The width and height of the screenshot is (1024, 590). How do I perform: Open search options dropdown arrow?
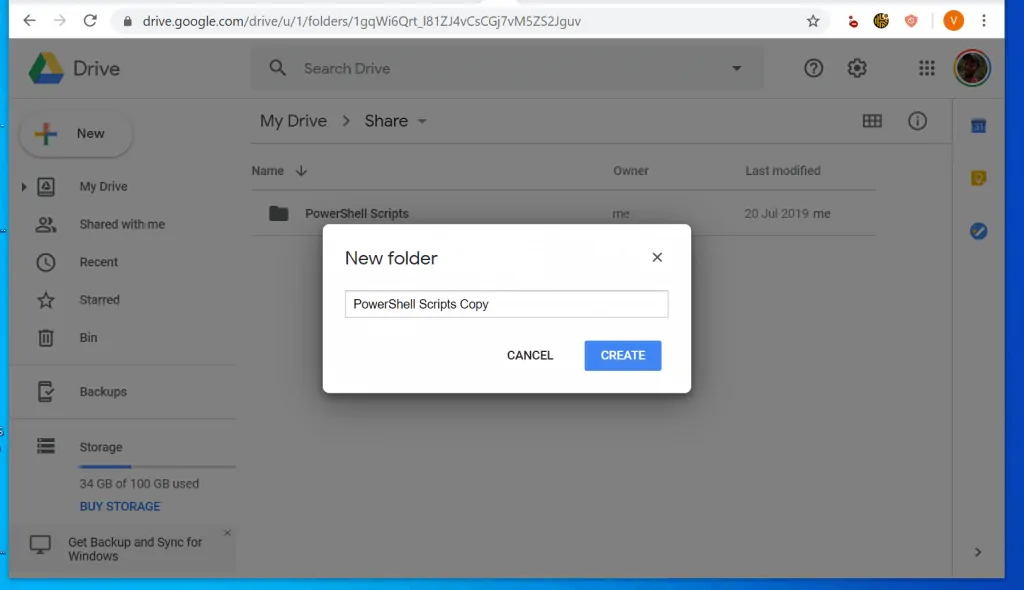coord(737,68)
